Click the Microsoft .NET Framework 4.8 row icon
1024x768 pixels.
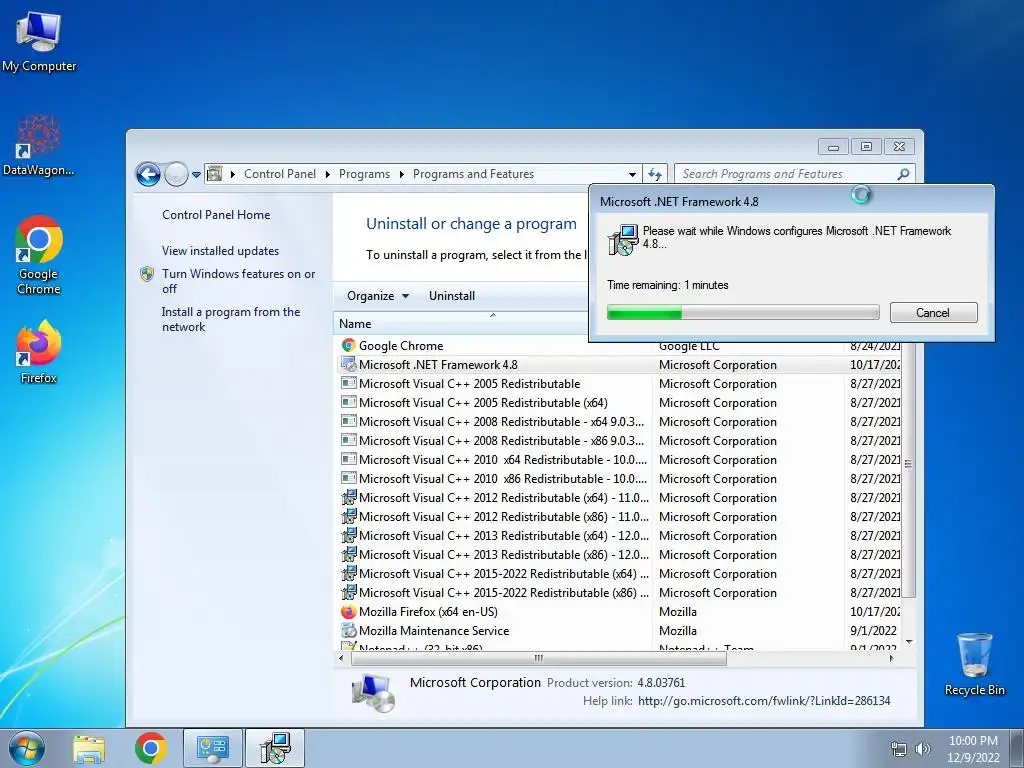pos(349,364)
